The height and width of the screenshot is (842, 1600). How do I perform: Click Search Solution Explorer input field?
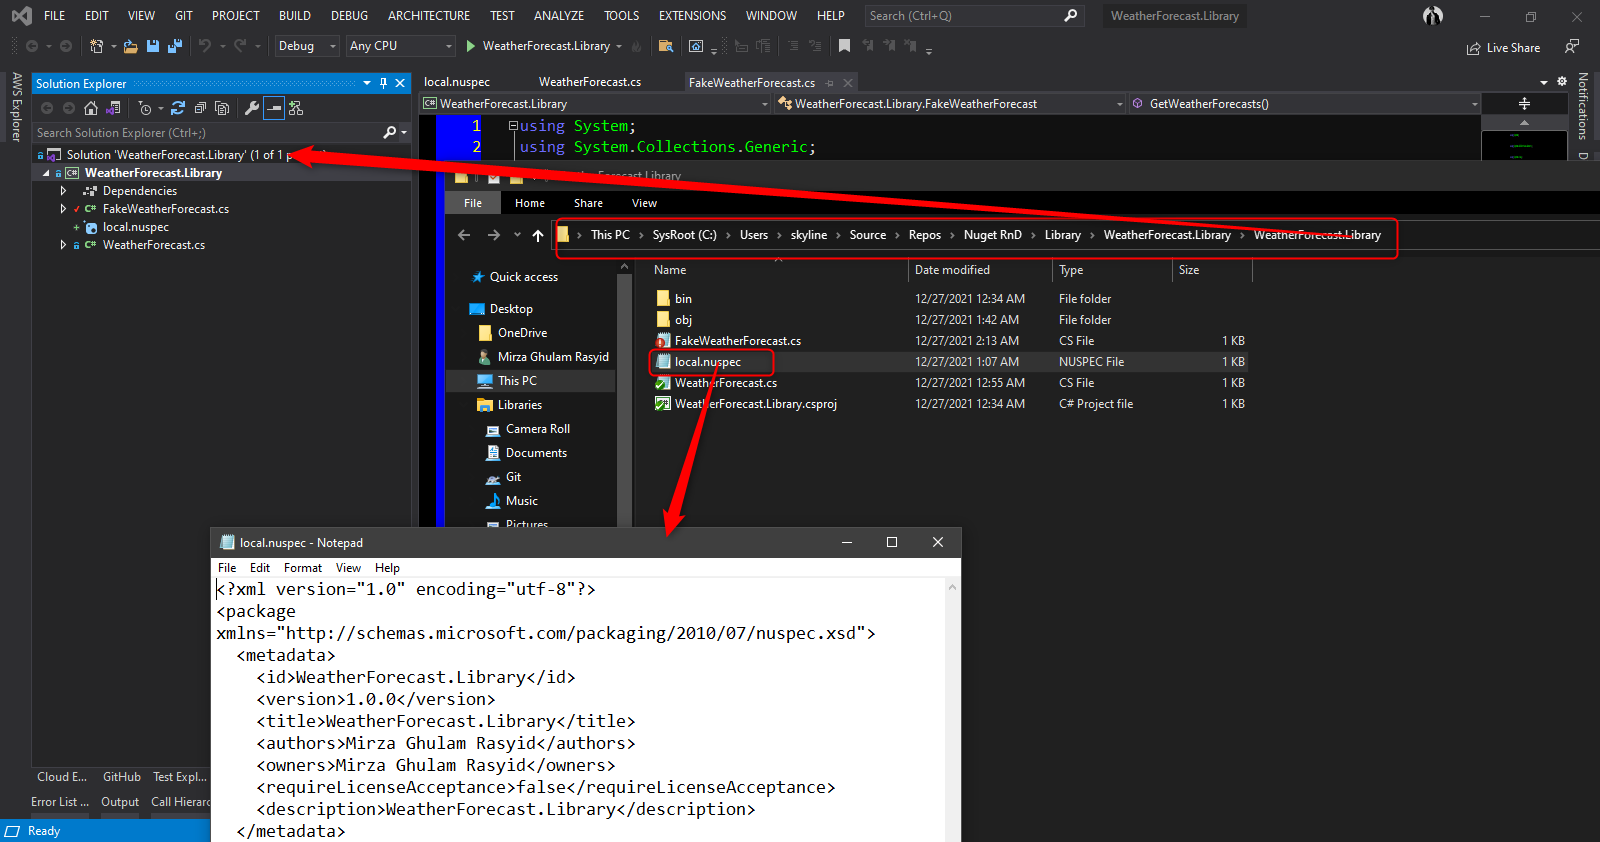[x=206, y=132]
